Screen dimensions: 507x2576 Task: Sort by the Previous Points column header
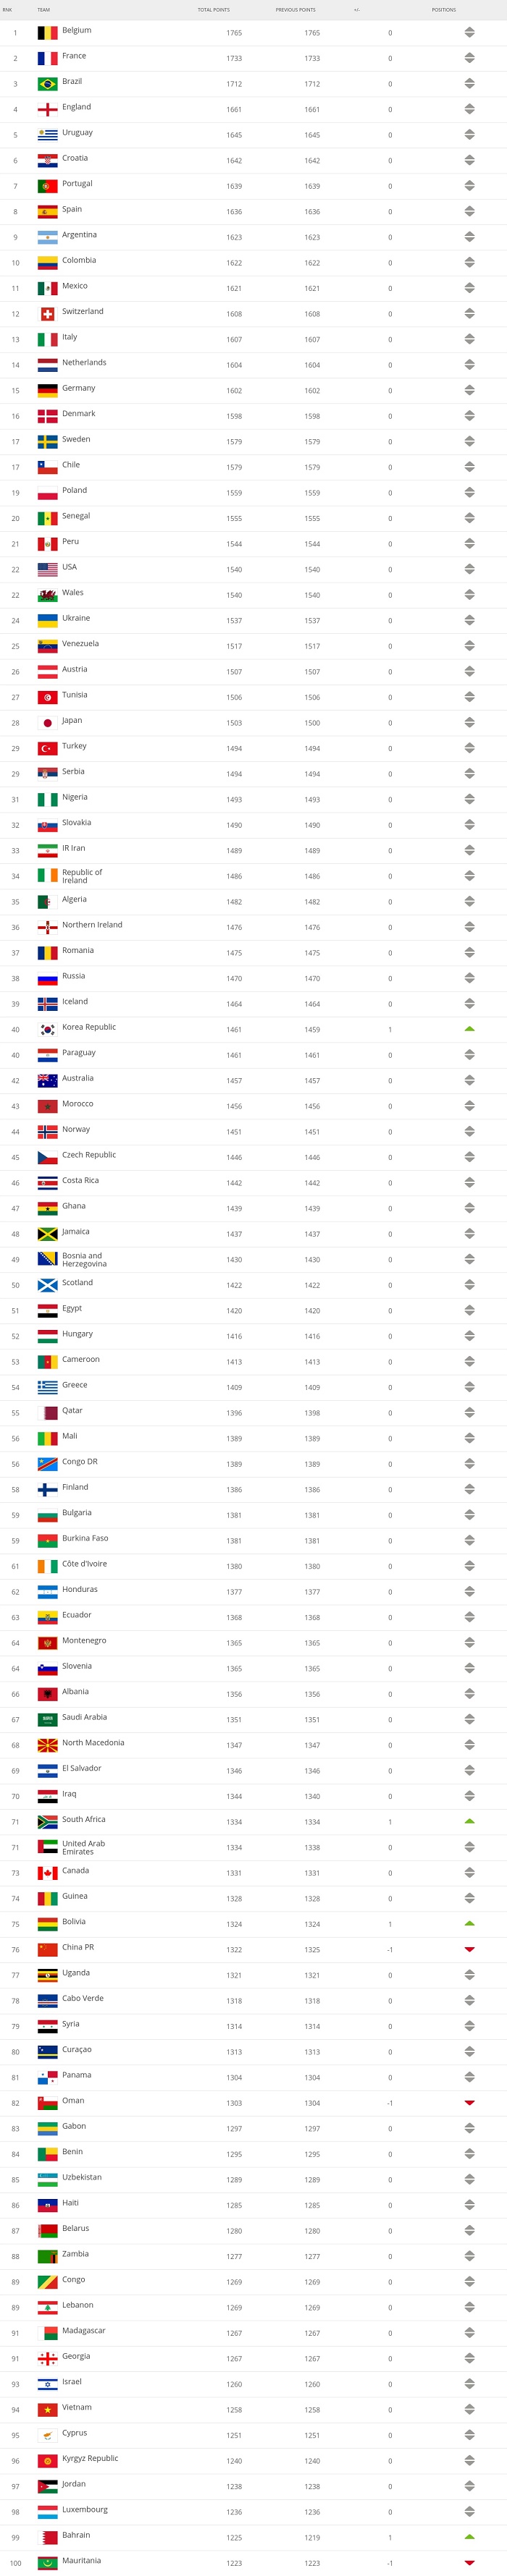[295, 10]
